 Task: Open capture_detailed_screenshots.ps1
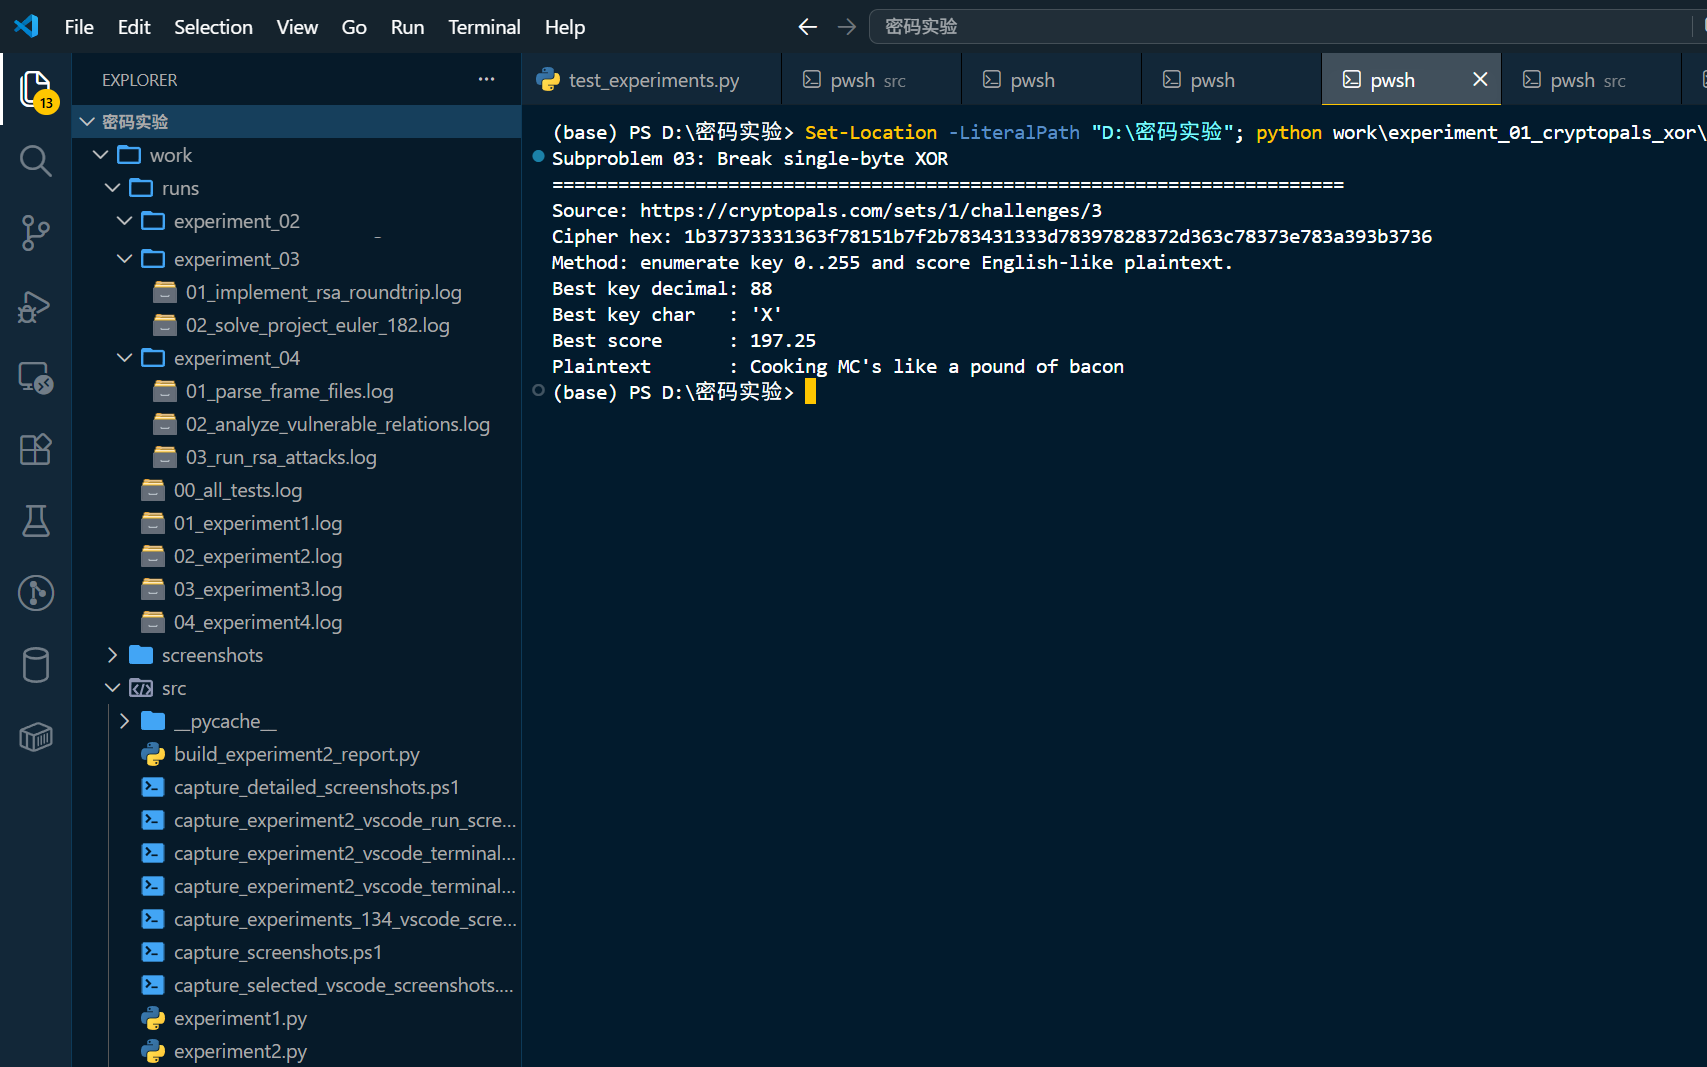316,787
